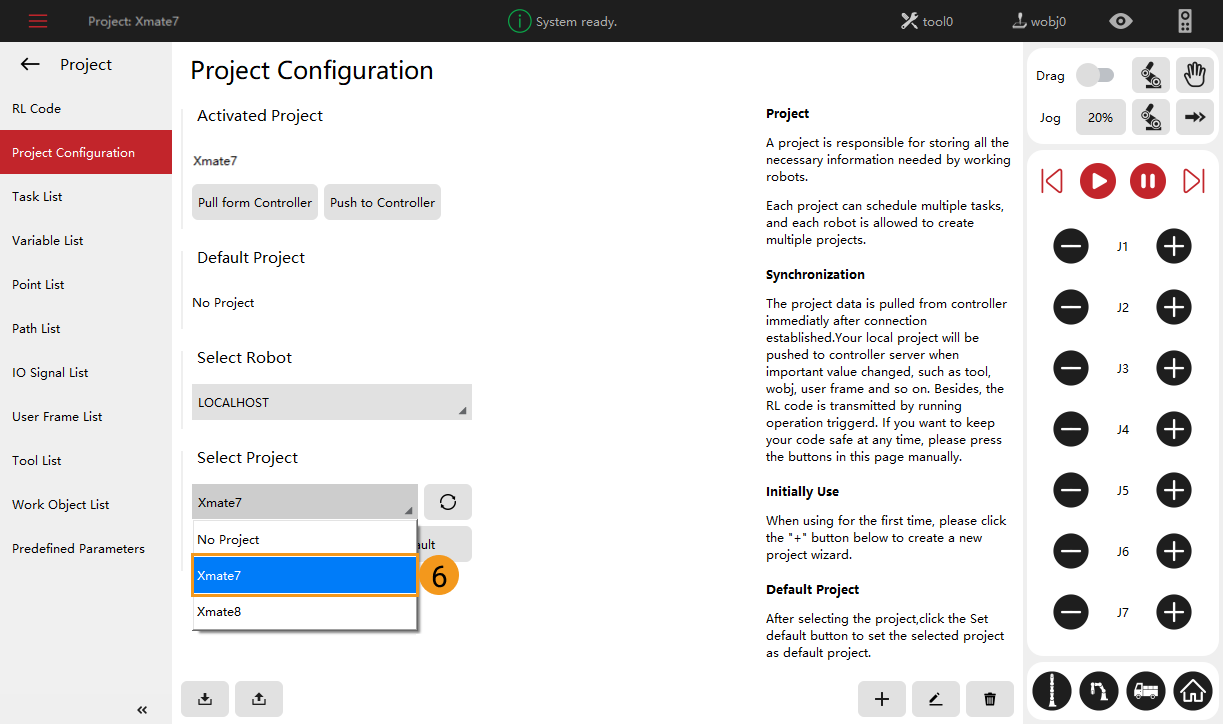The width and height of the screenshot is (1223, 724).
Task: Click the Push to Controller button
Action: click(382, 202)
